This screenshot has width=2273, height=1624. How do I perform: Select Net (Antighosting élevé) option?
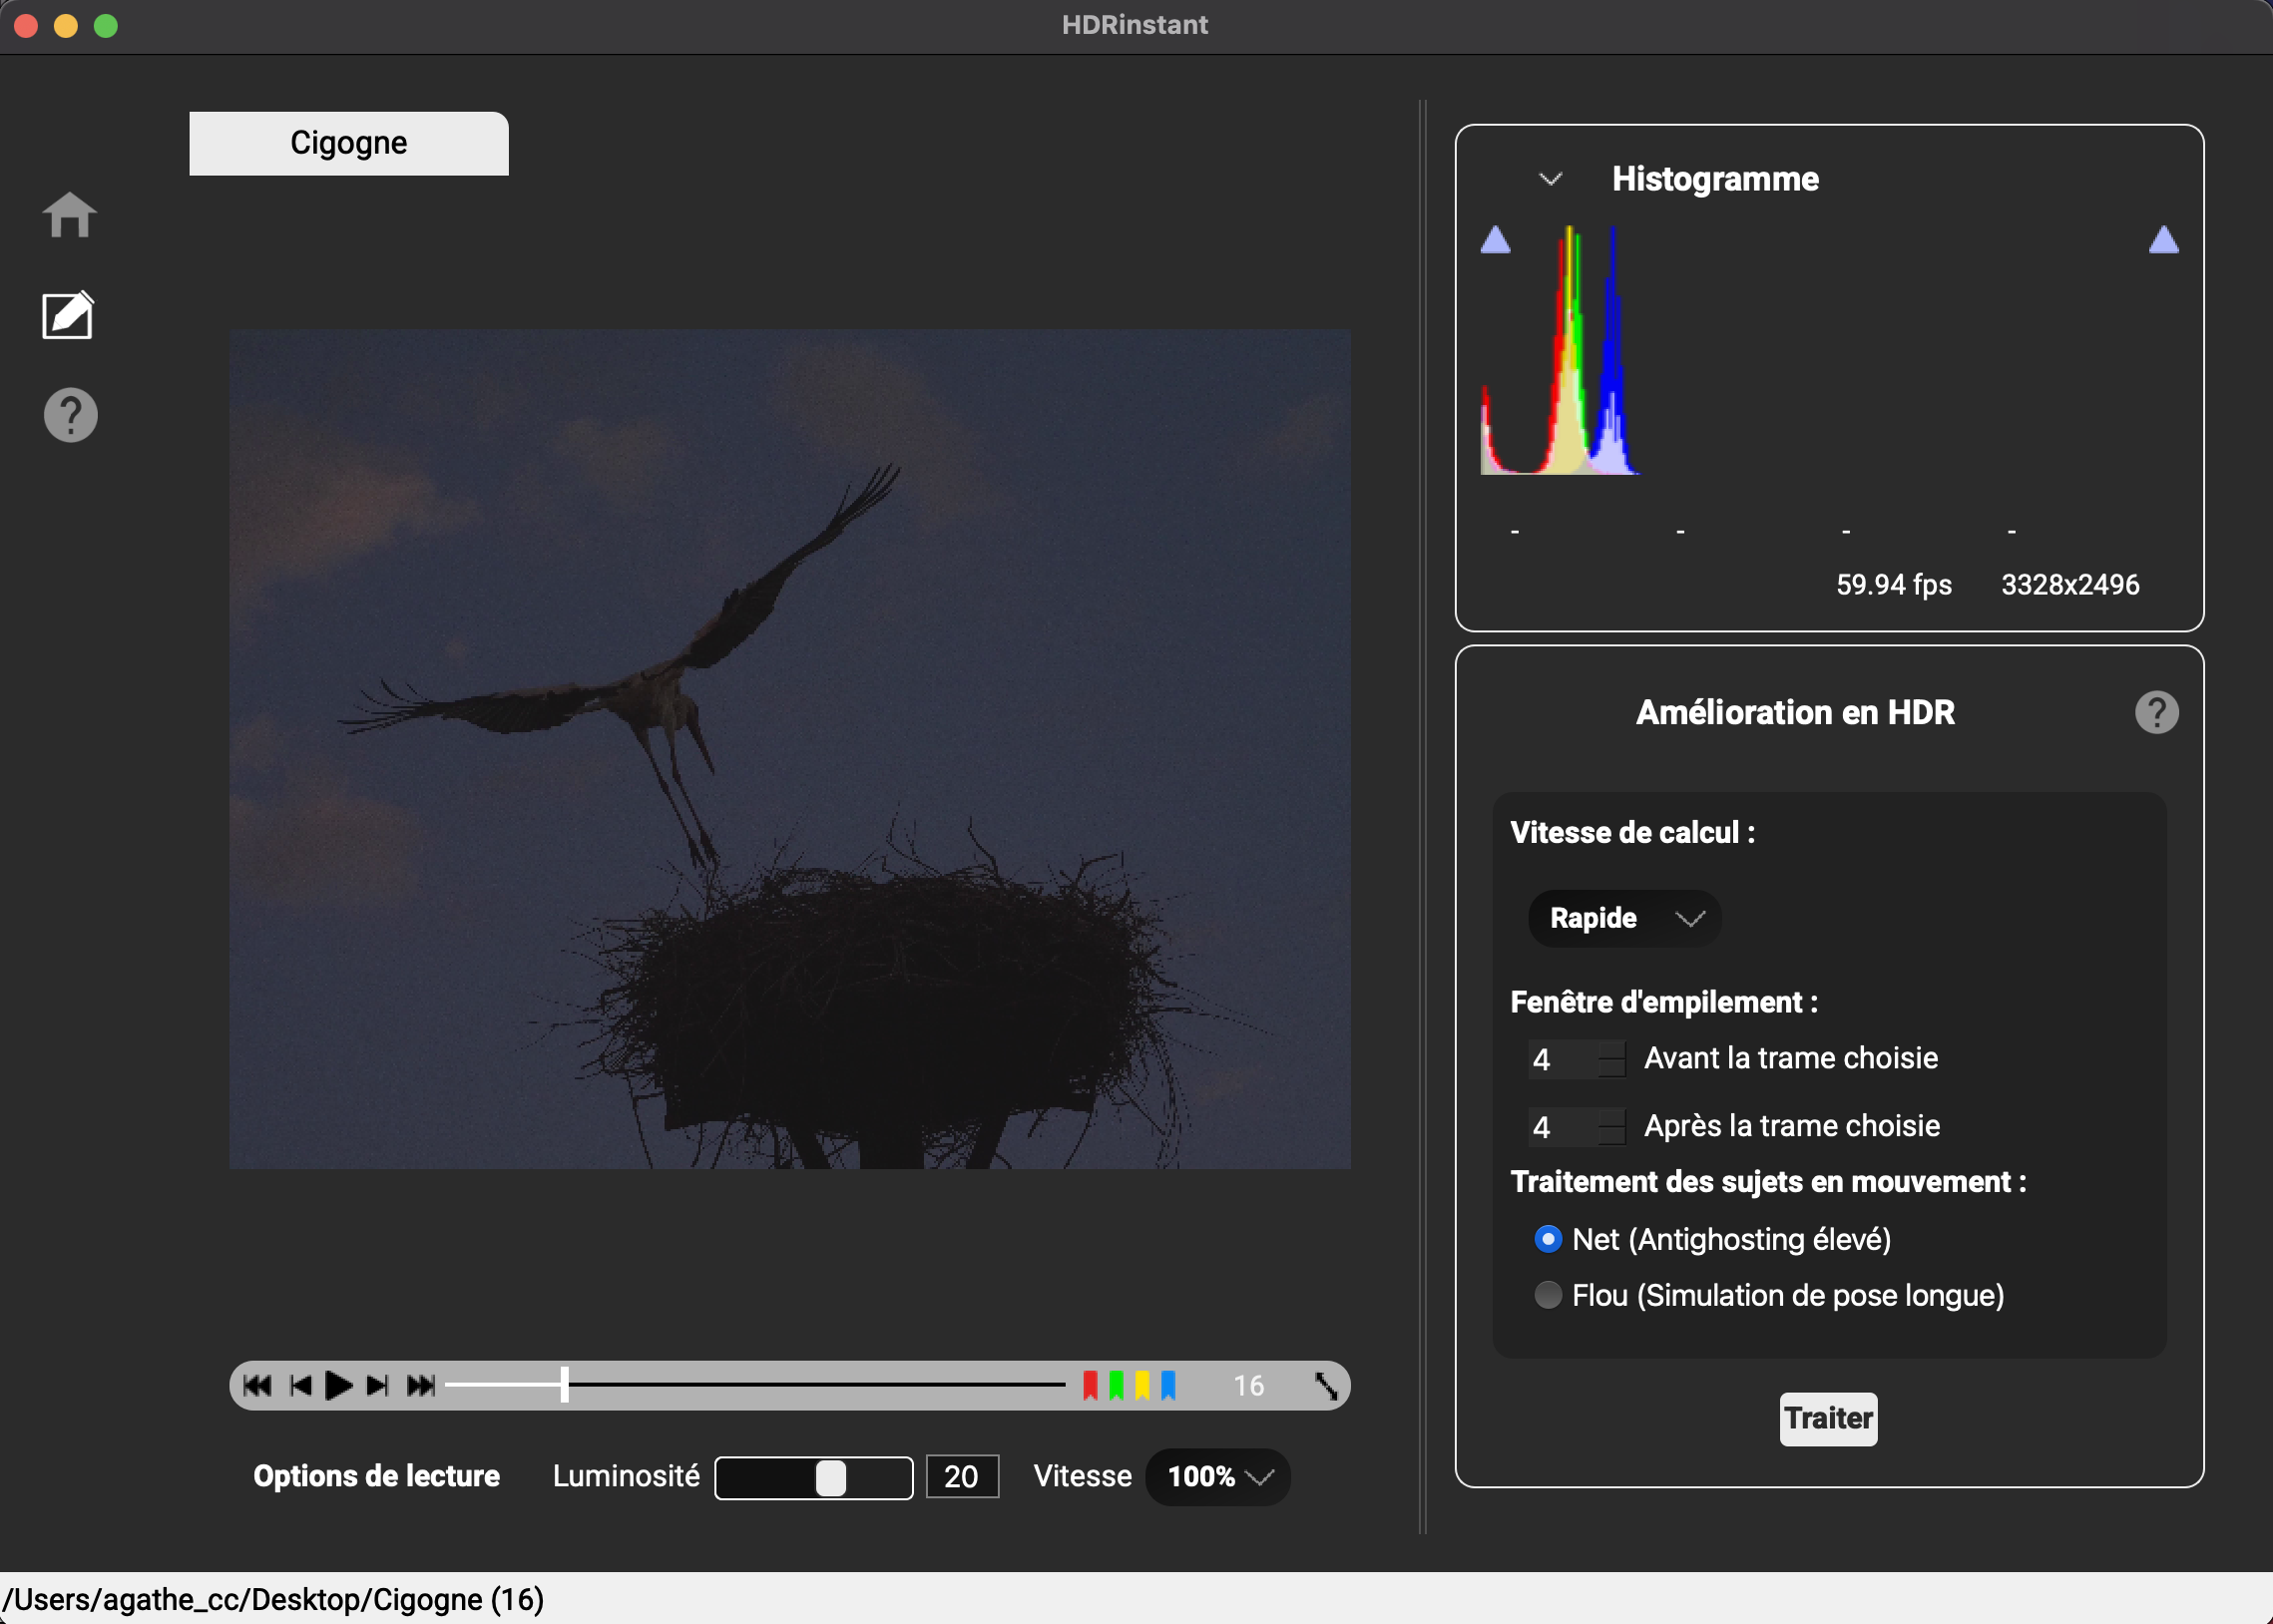click(1548, 1240)
